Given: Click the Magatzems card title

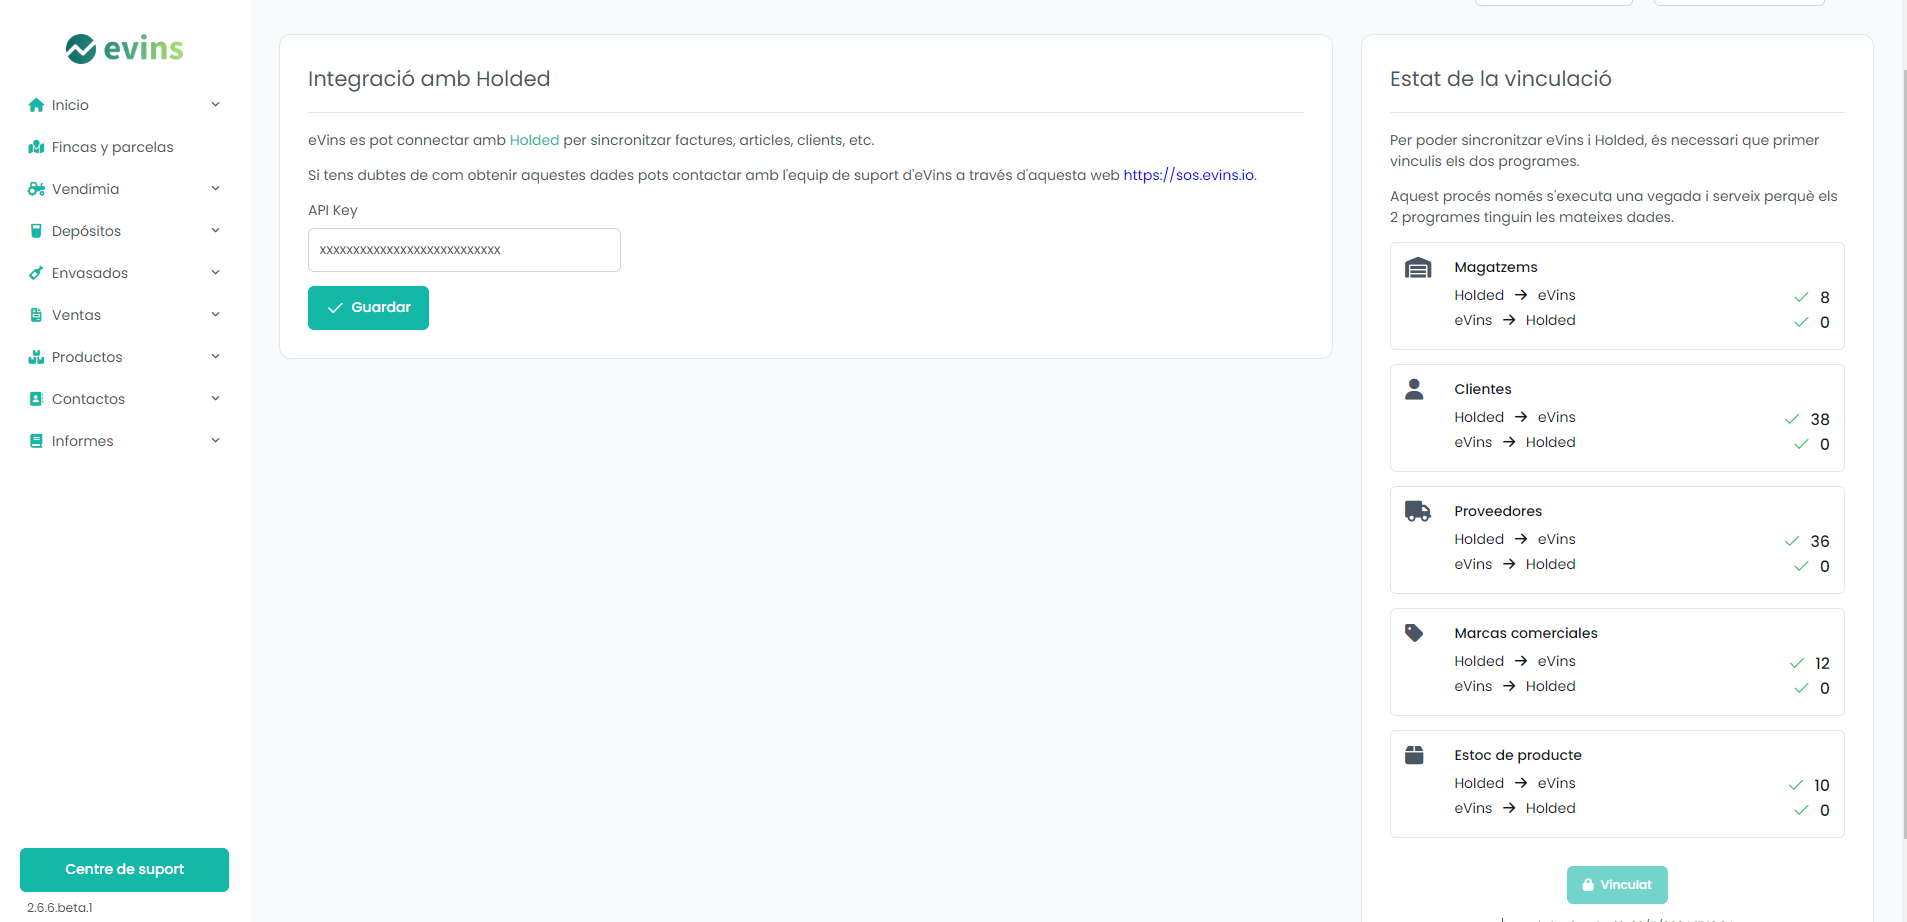Looking at the screenshot, I should 1496,267.
